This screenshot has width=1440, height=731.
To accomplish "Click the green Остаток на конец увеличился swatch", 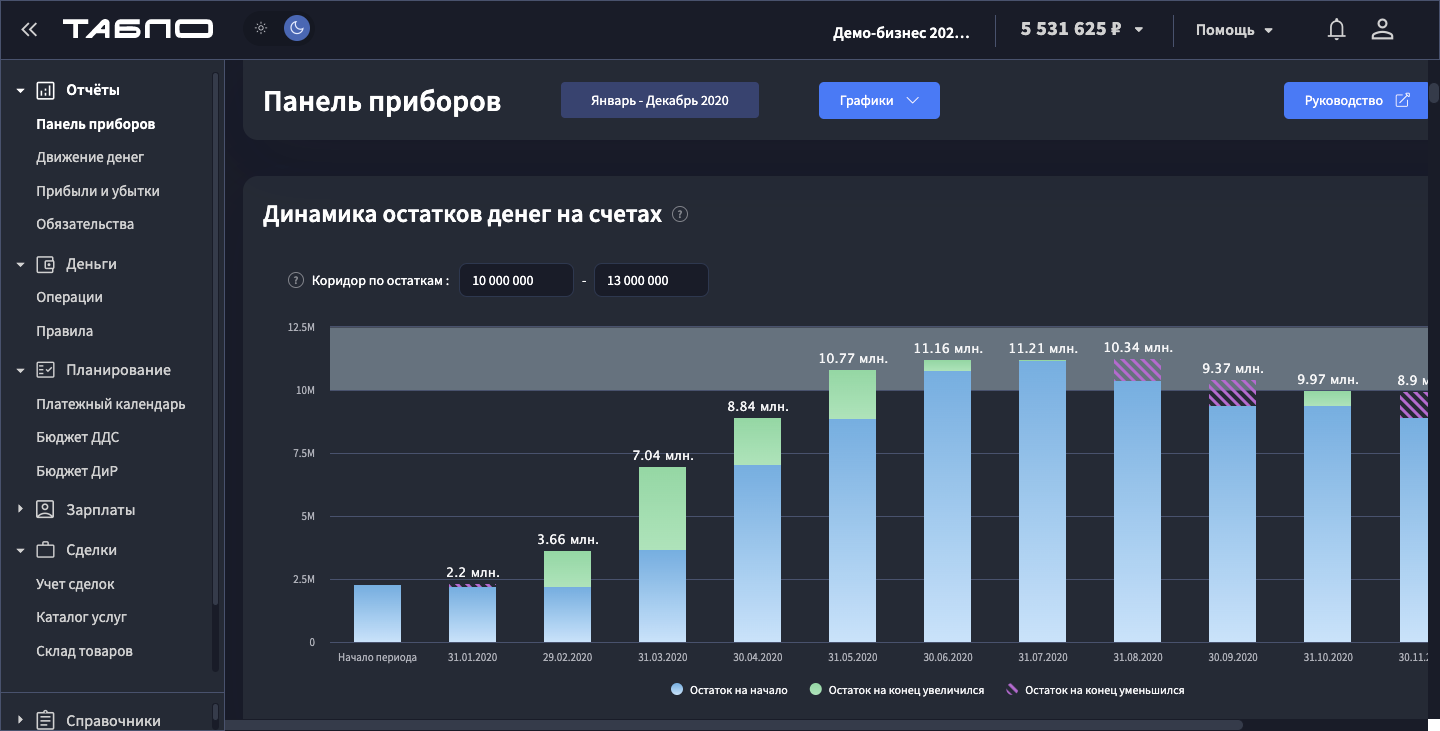I will [x=816, y=690].
